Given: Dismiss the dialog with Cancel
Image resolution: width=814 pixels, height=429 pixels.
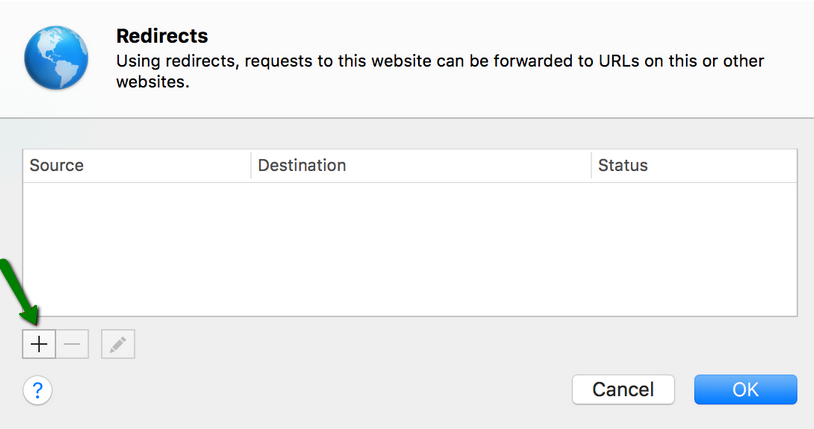Looking at the screenshot, I should pyautogui.click(x=623, y=390).
